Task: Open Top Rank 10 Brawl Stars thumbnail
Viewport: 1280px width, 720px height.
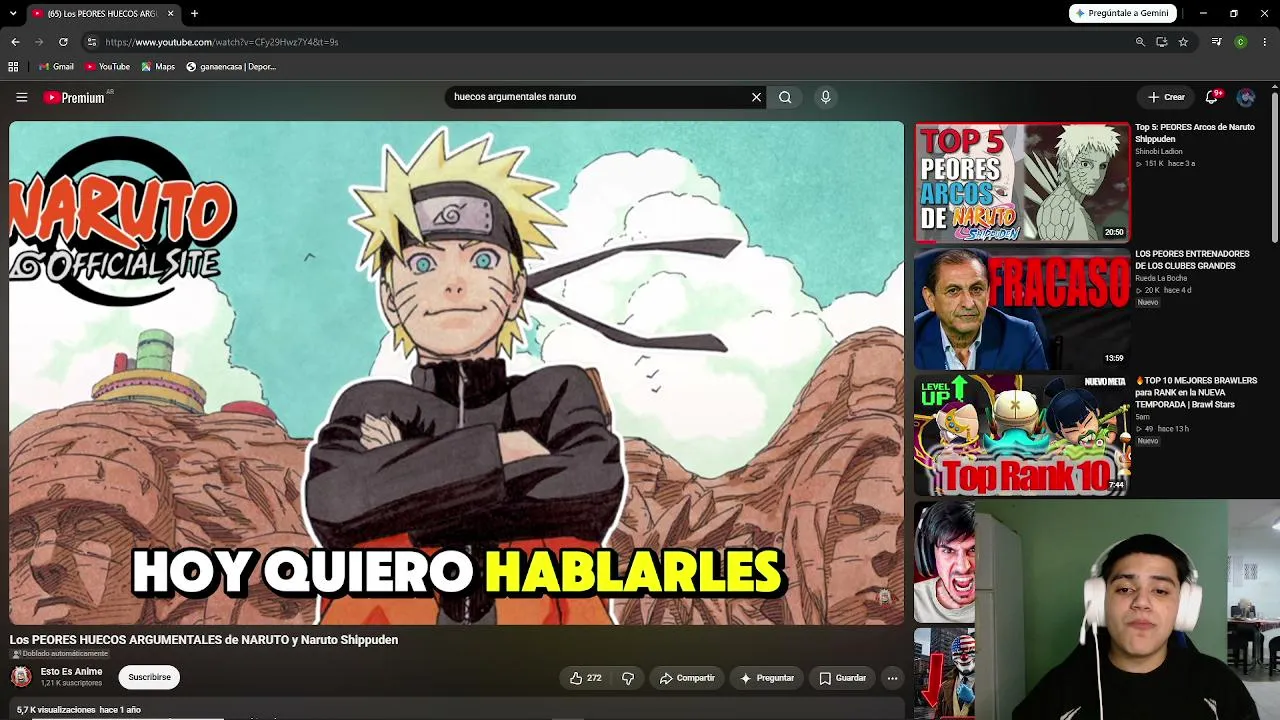Action: pyautogui.click(x=1022, y=435)
